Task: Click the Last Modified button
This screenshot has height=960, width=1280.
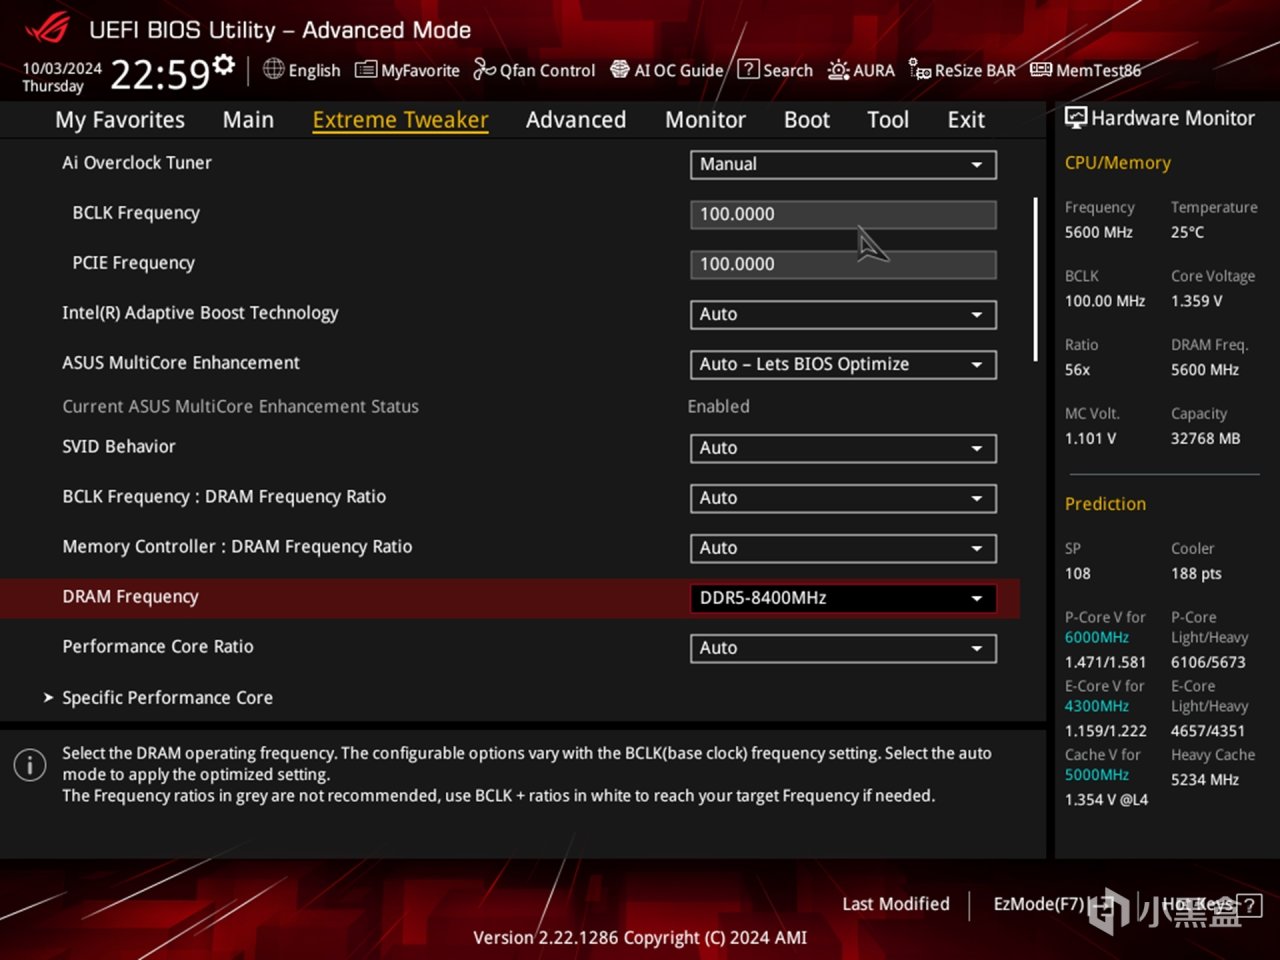Action: tap(896, 904)
